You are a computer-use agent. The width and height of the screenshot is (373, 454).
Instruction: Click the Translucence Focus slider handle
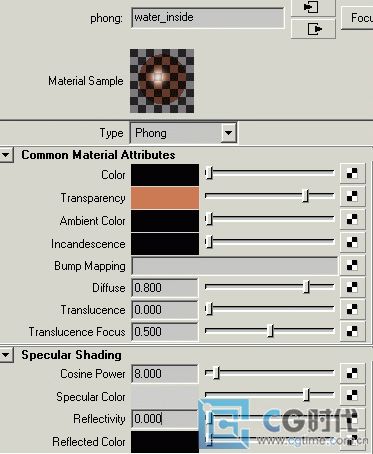(270, 331)
